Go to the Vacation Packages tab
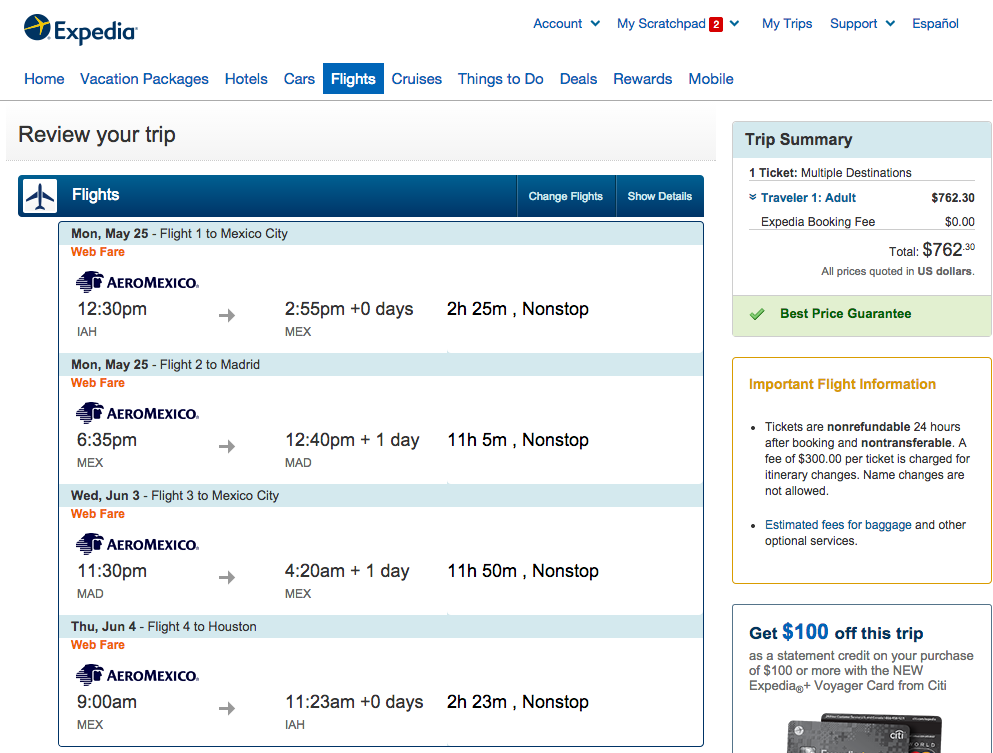 coord(144,79)
